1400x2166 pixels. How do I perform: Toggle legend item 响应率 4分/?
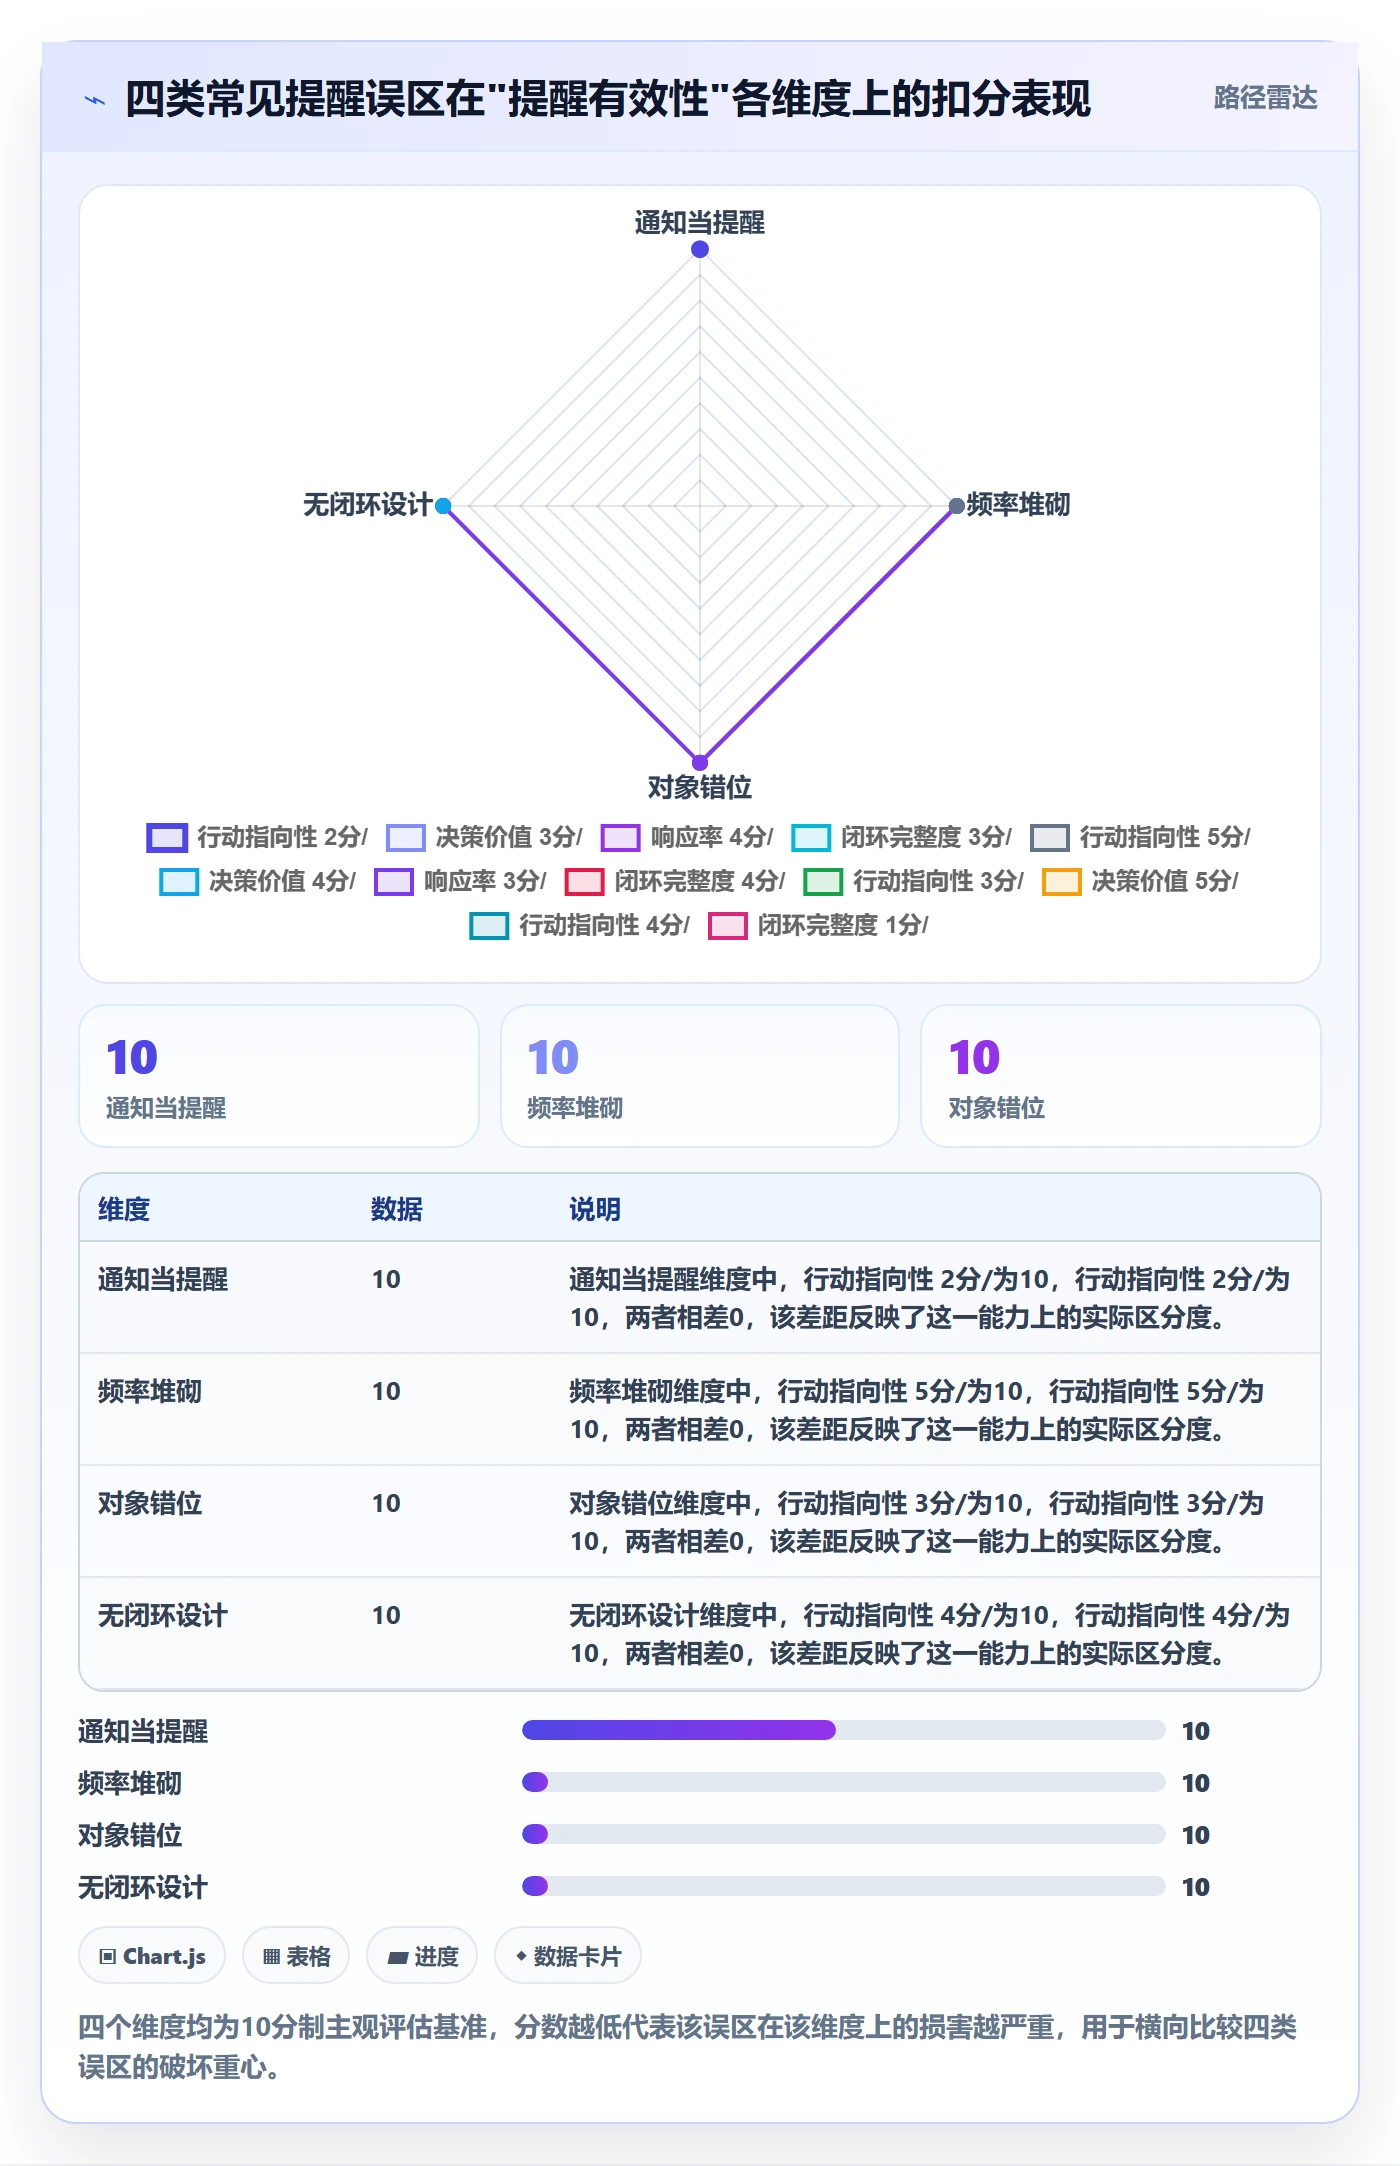pos(687,837)
